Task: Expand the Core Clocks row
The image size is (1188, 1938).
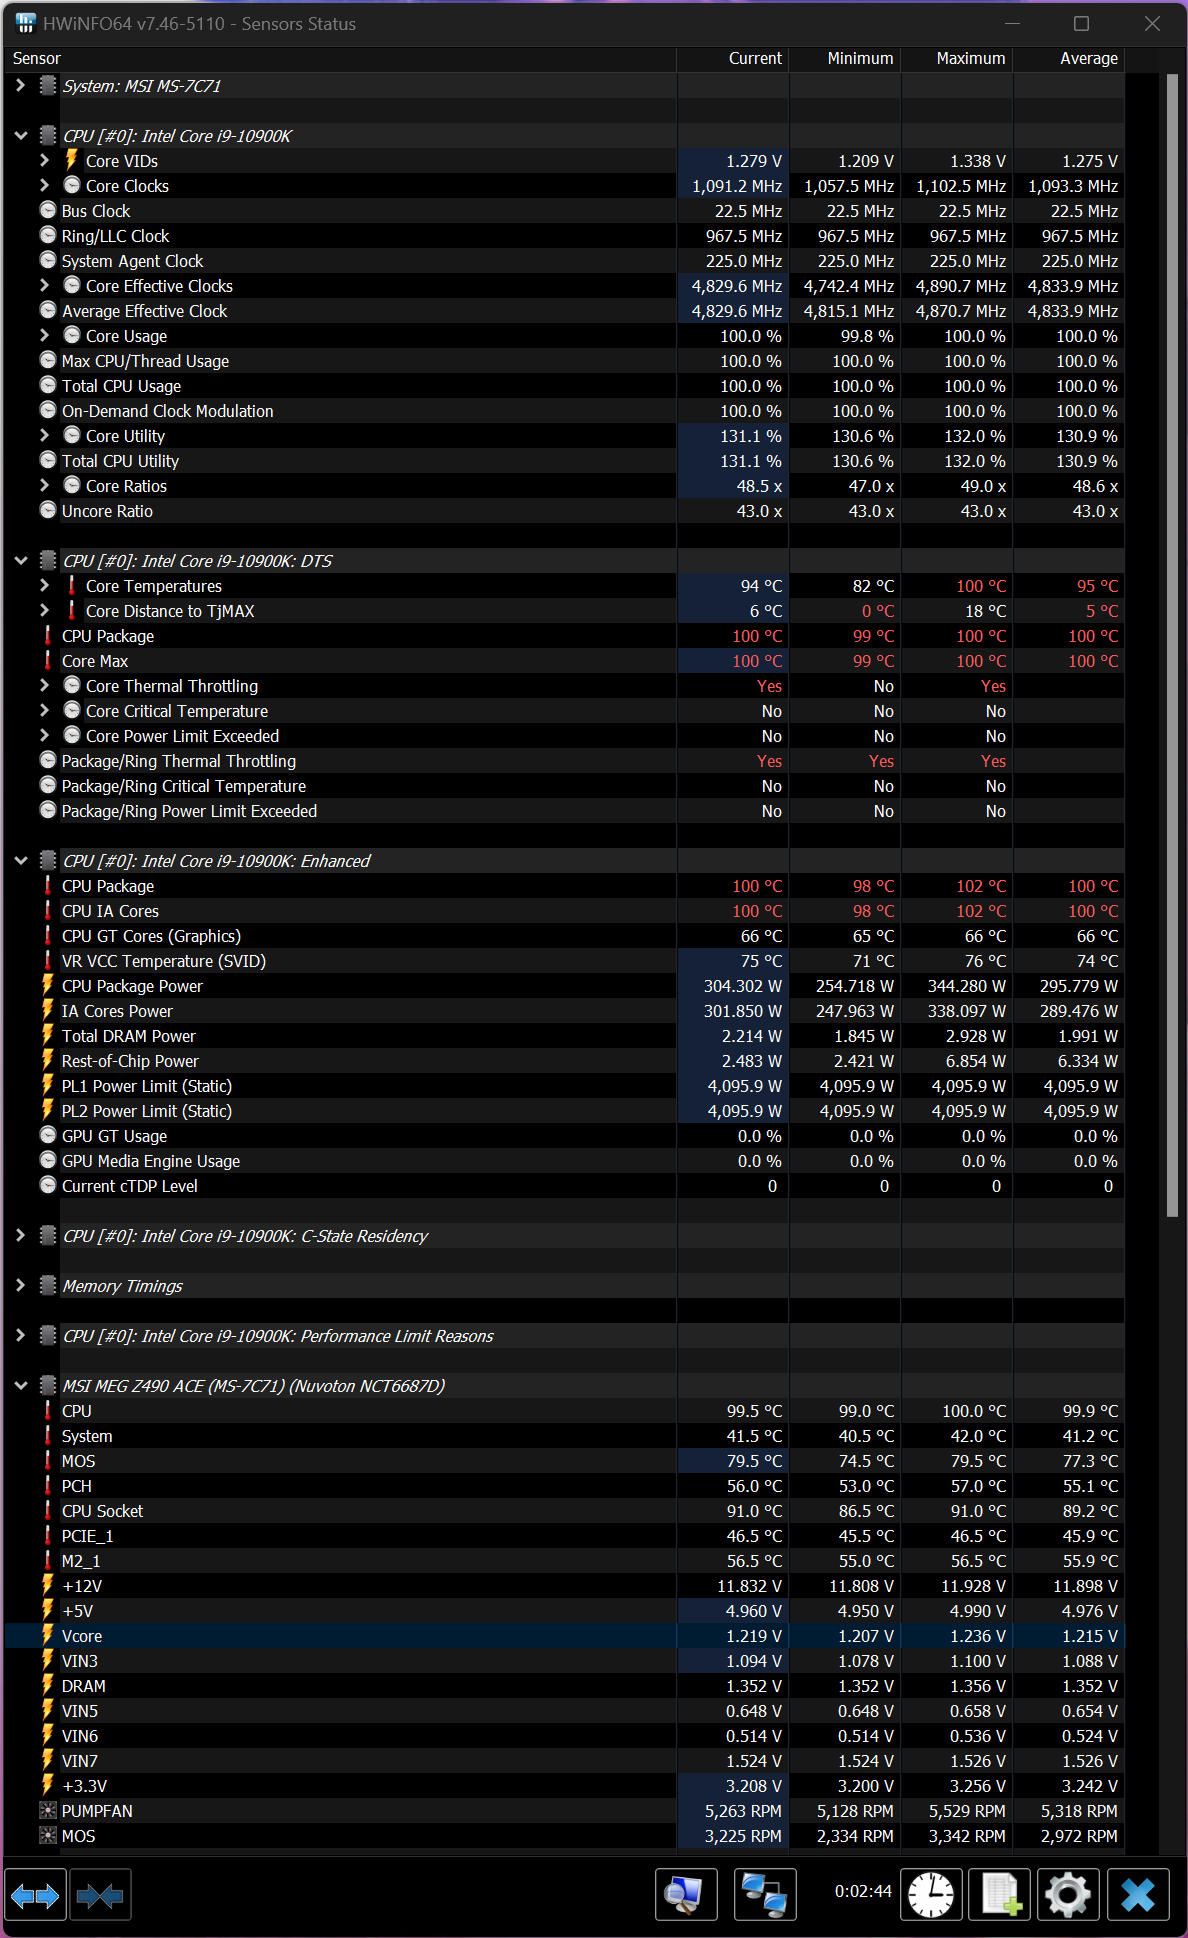Action: point(44,186)
